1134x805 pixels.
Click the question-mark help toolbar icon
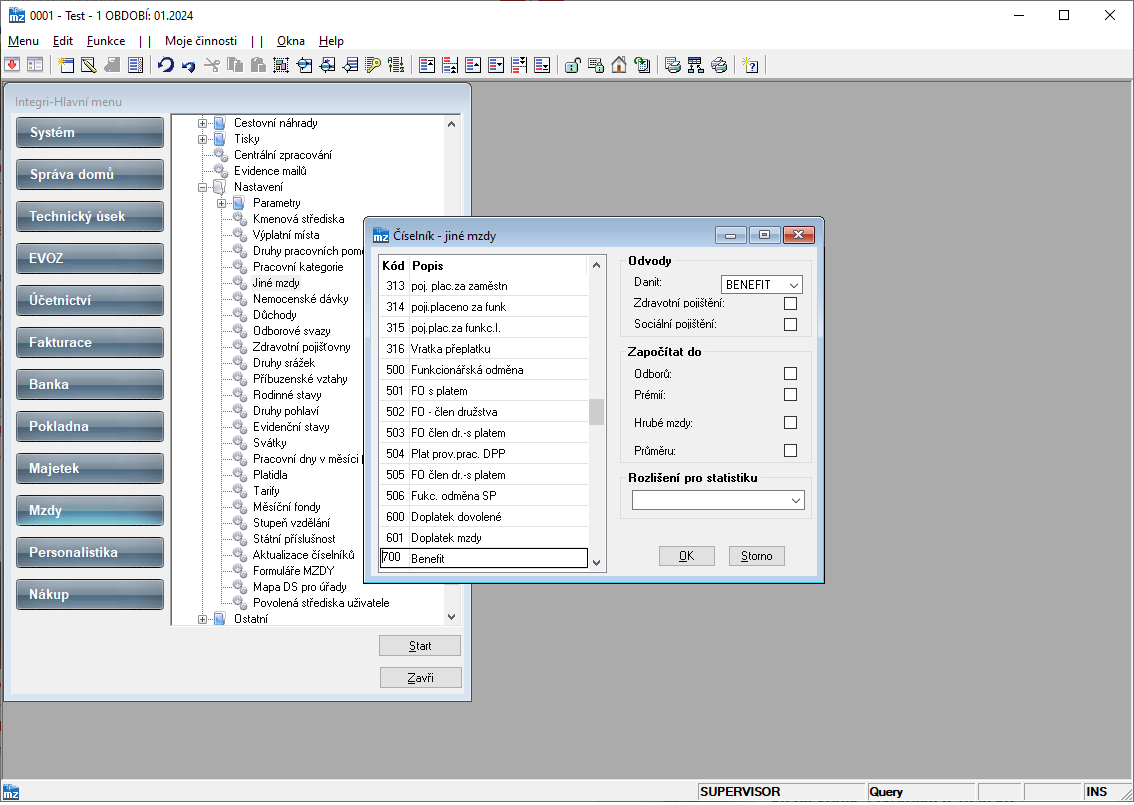coord(750,65)
